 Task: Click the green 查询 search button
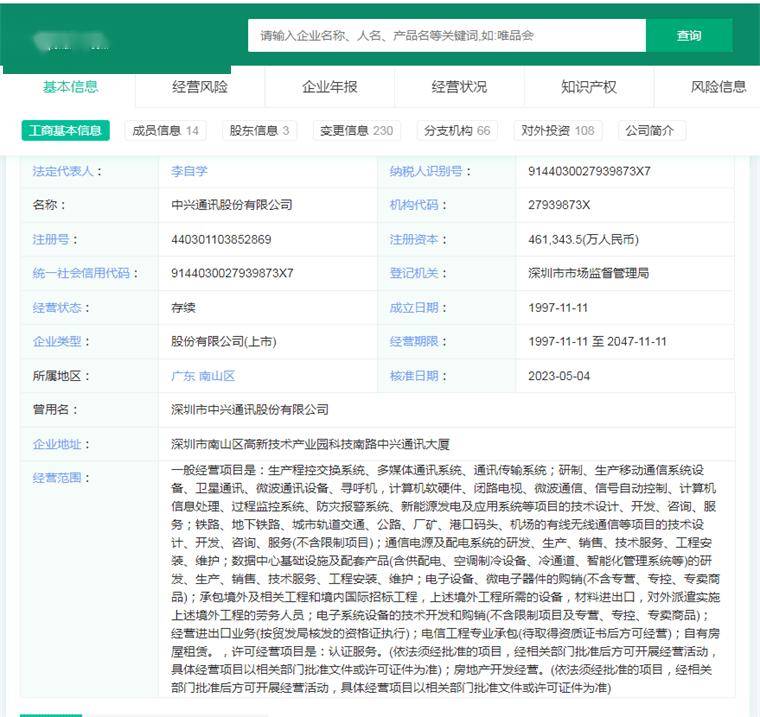click(x=689, y=35)
